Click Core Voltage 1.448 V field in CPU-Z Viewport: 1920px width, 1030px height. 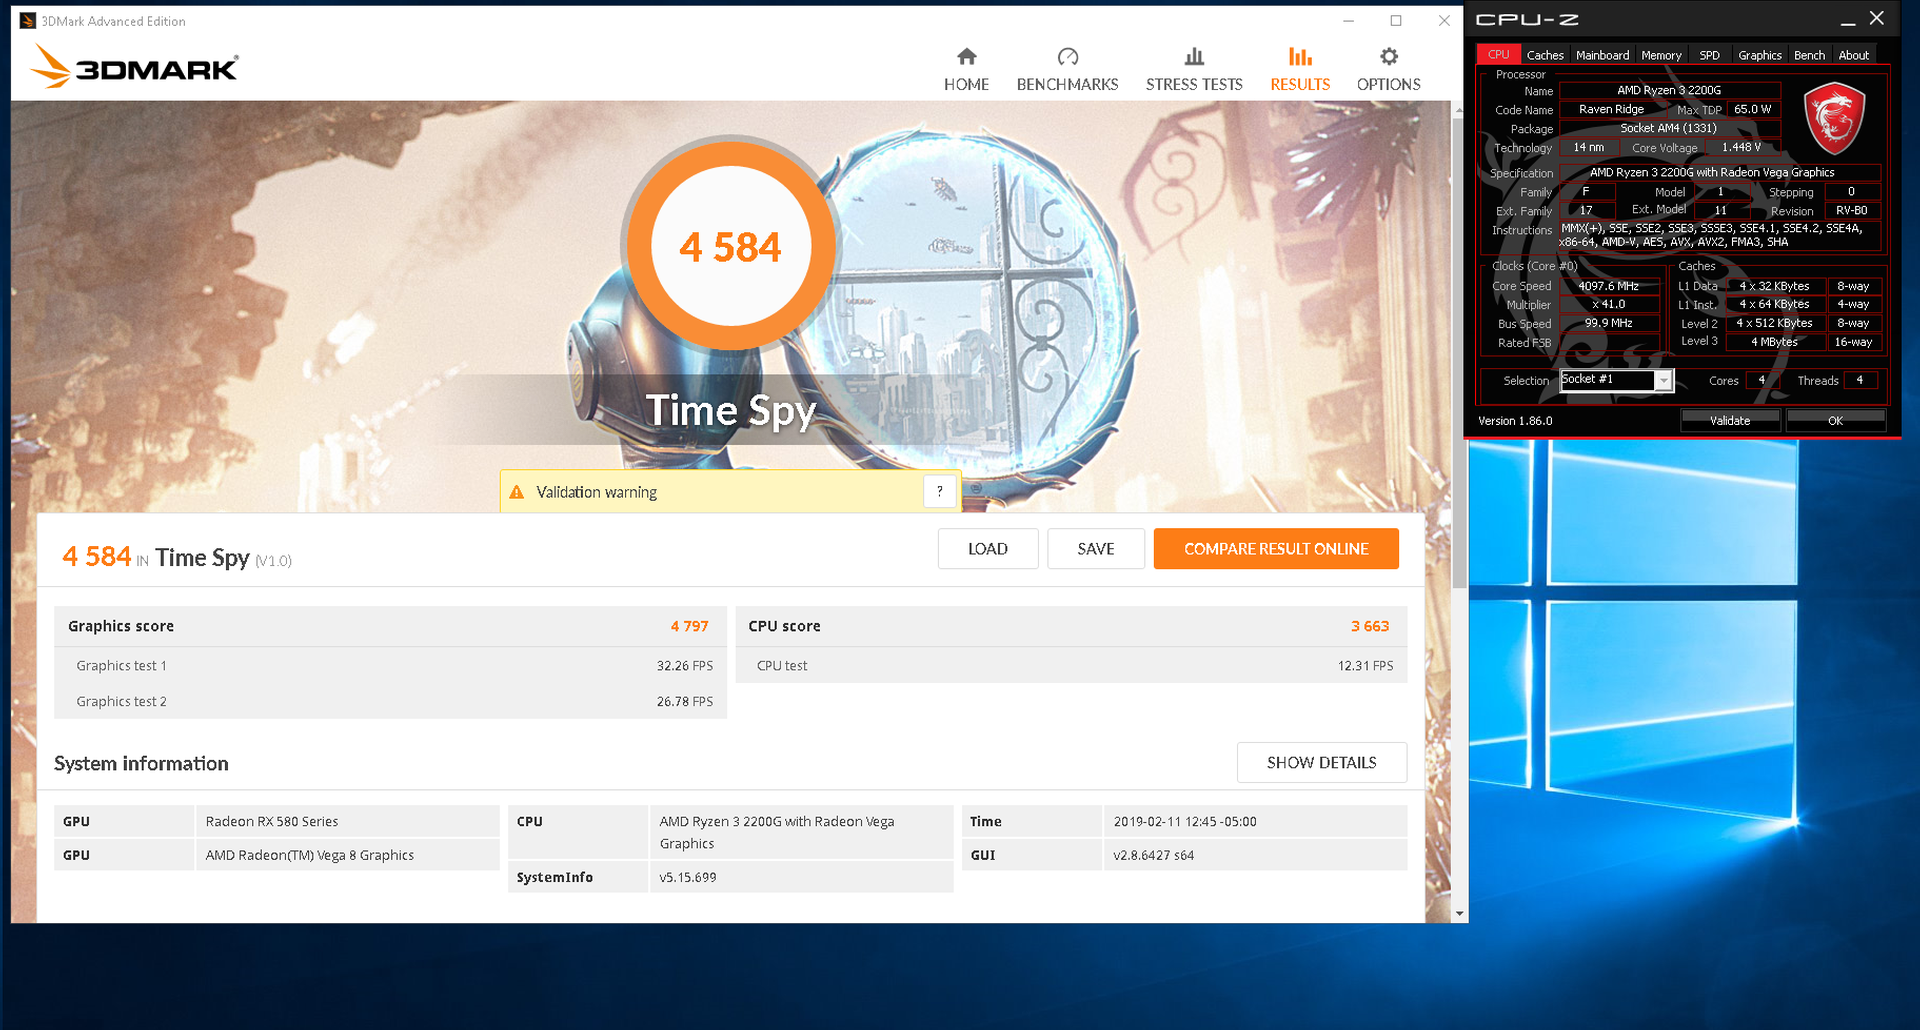(1741, 147)
